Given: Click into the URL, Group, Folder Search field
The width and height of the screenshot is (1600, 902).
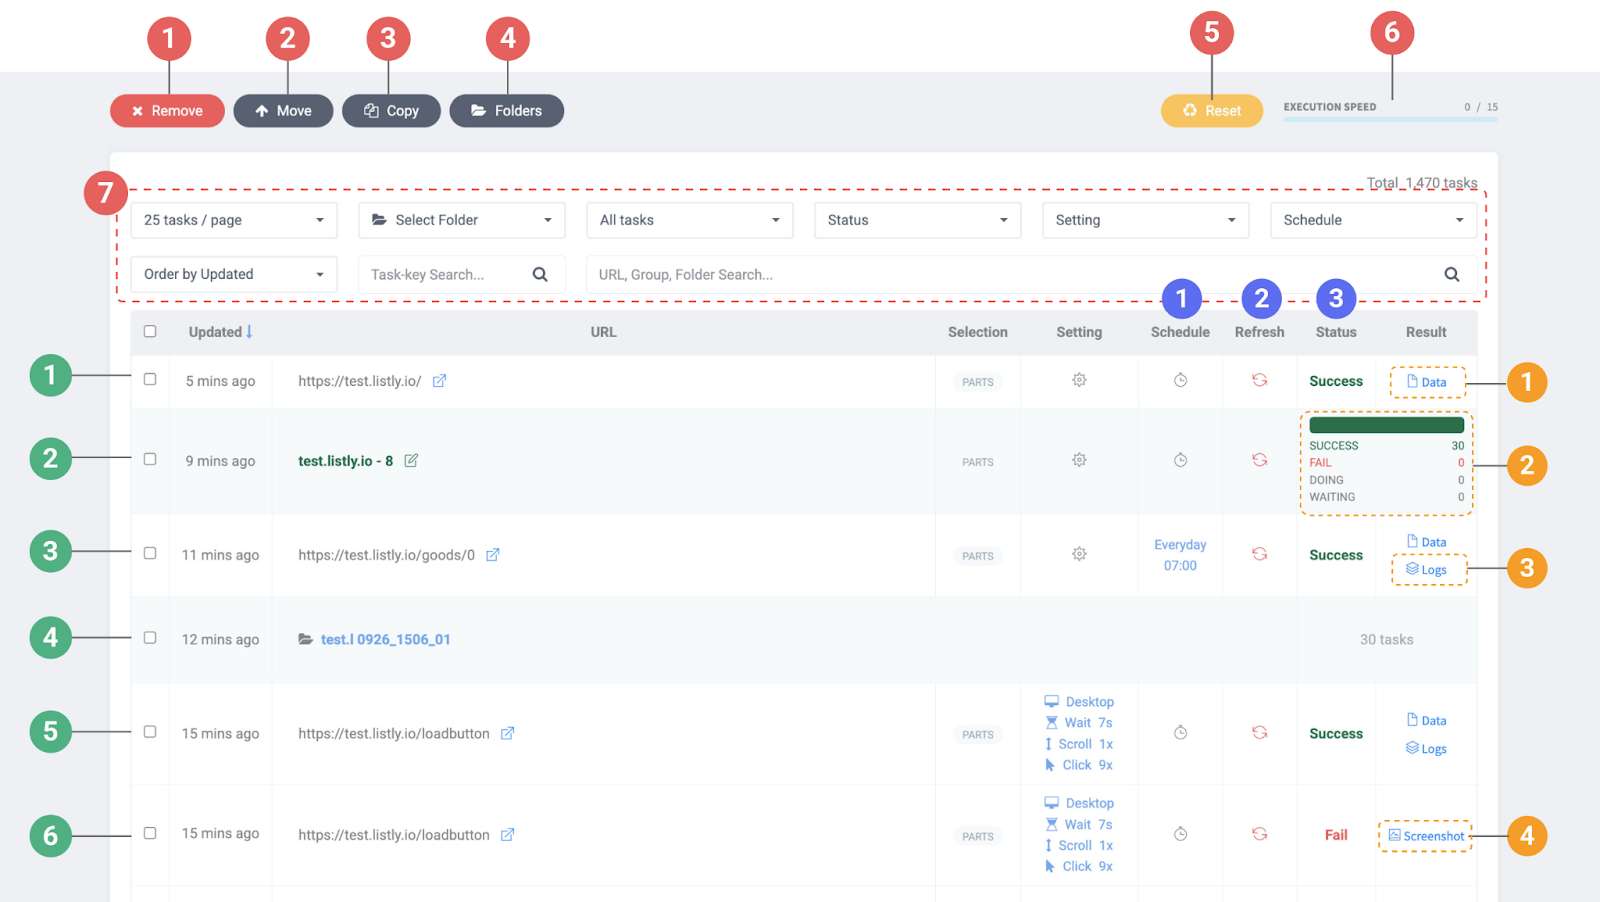Looking at the screenshot, I should tap(1010, 274).
